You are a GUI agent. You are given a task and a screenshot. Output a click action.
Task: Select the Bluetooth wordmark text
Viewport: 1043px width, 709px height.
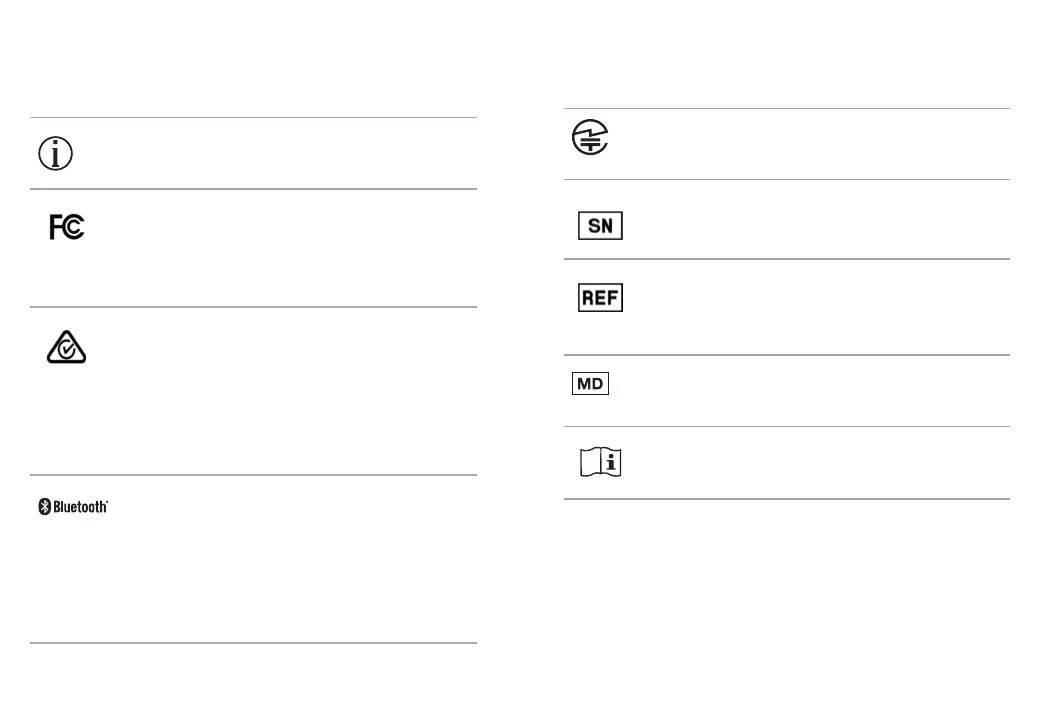click(80, 507)
